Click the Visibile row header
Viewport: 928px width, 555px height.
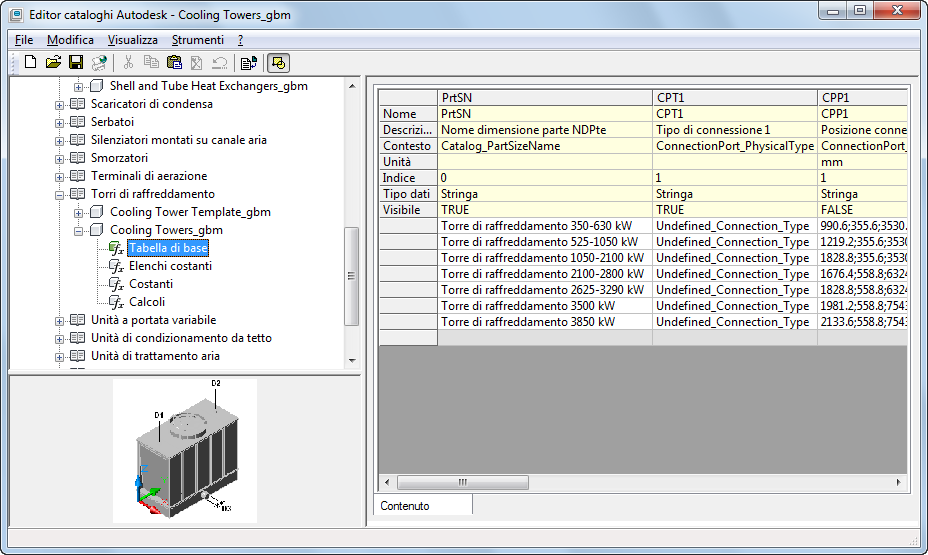[x=408, y=210]
